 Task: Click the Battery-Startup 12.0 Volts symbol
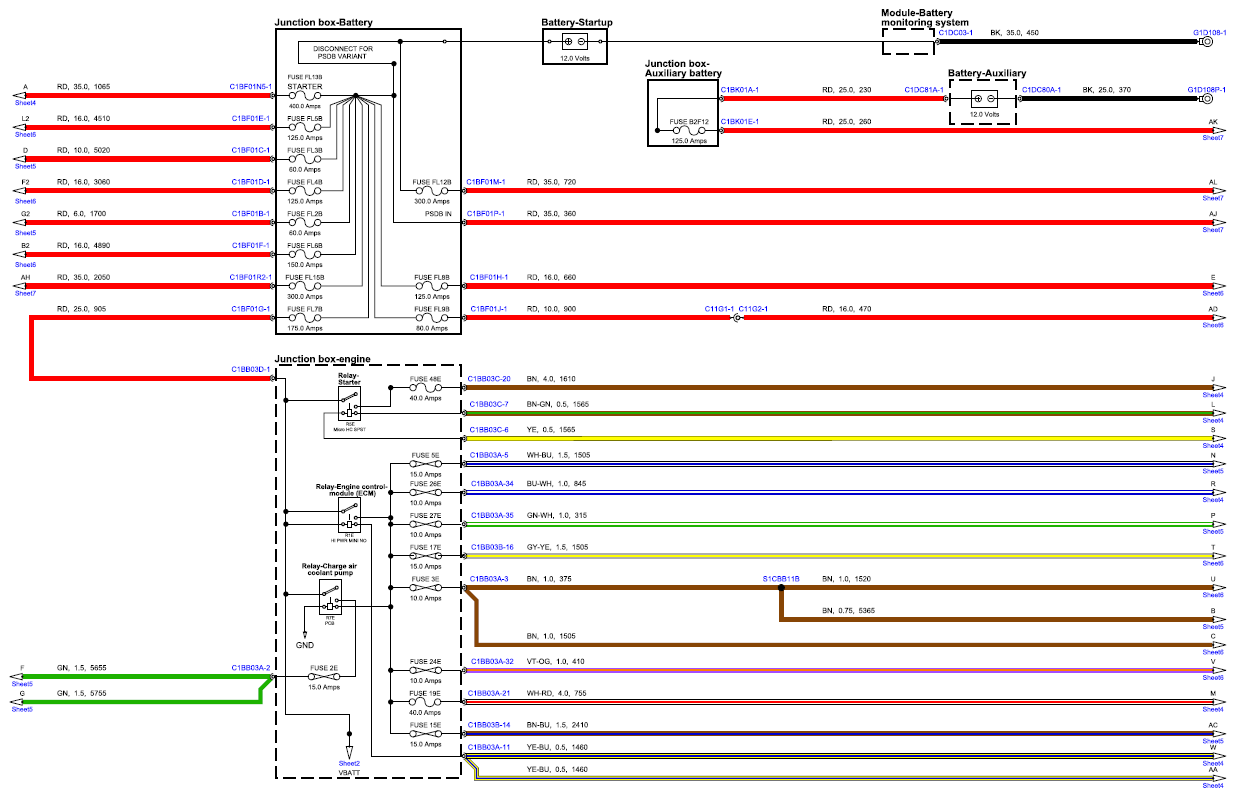[575, 42]
